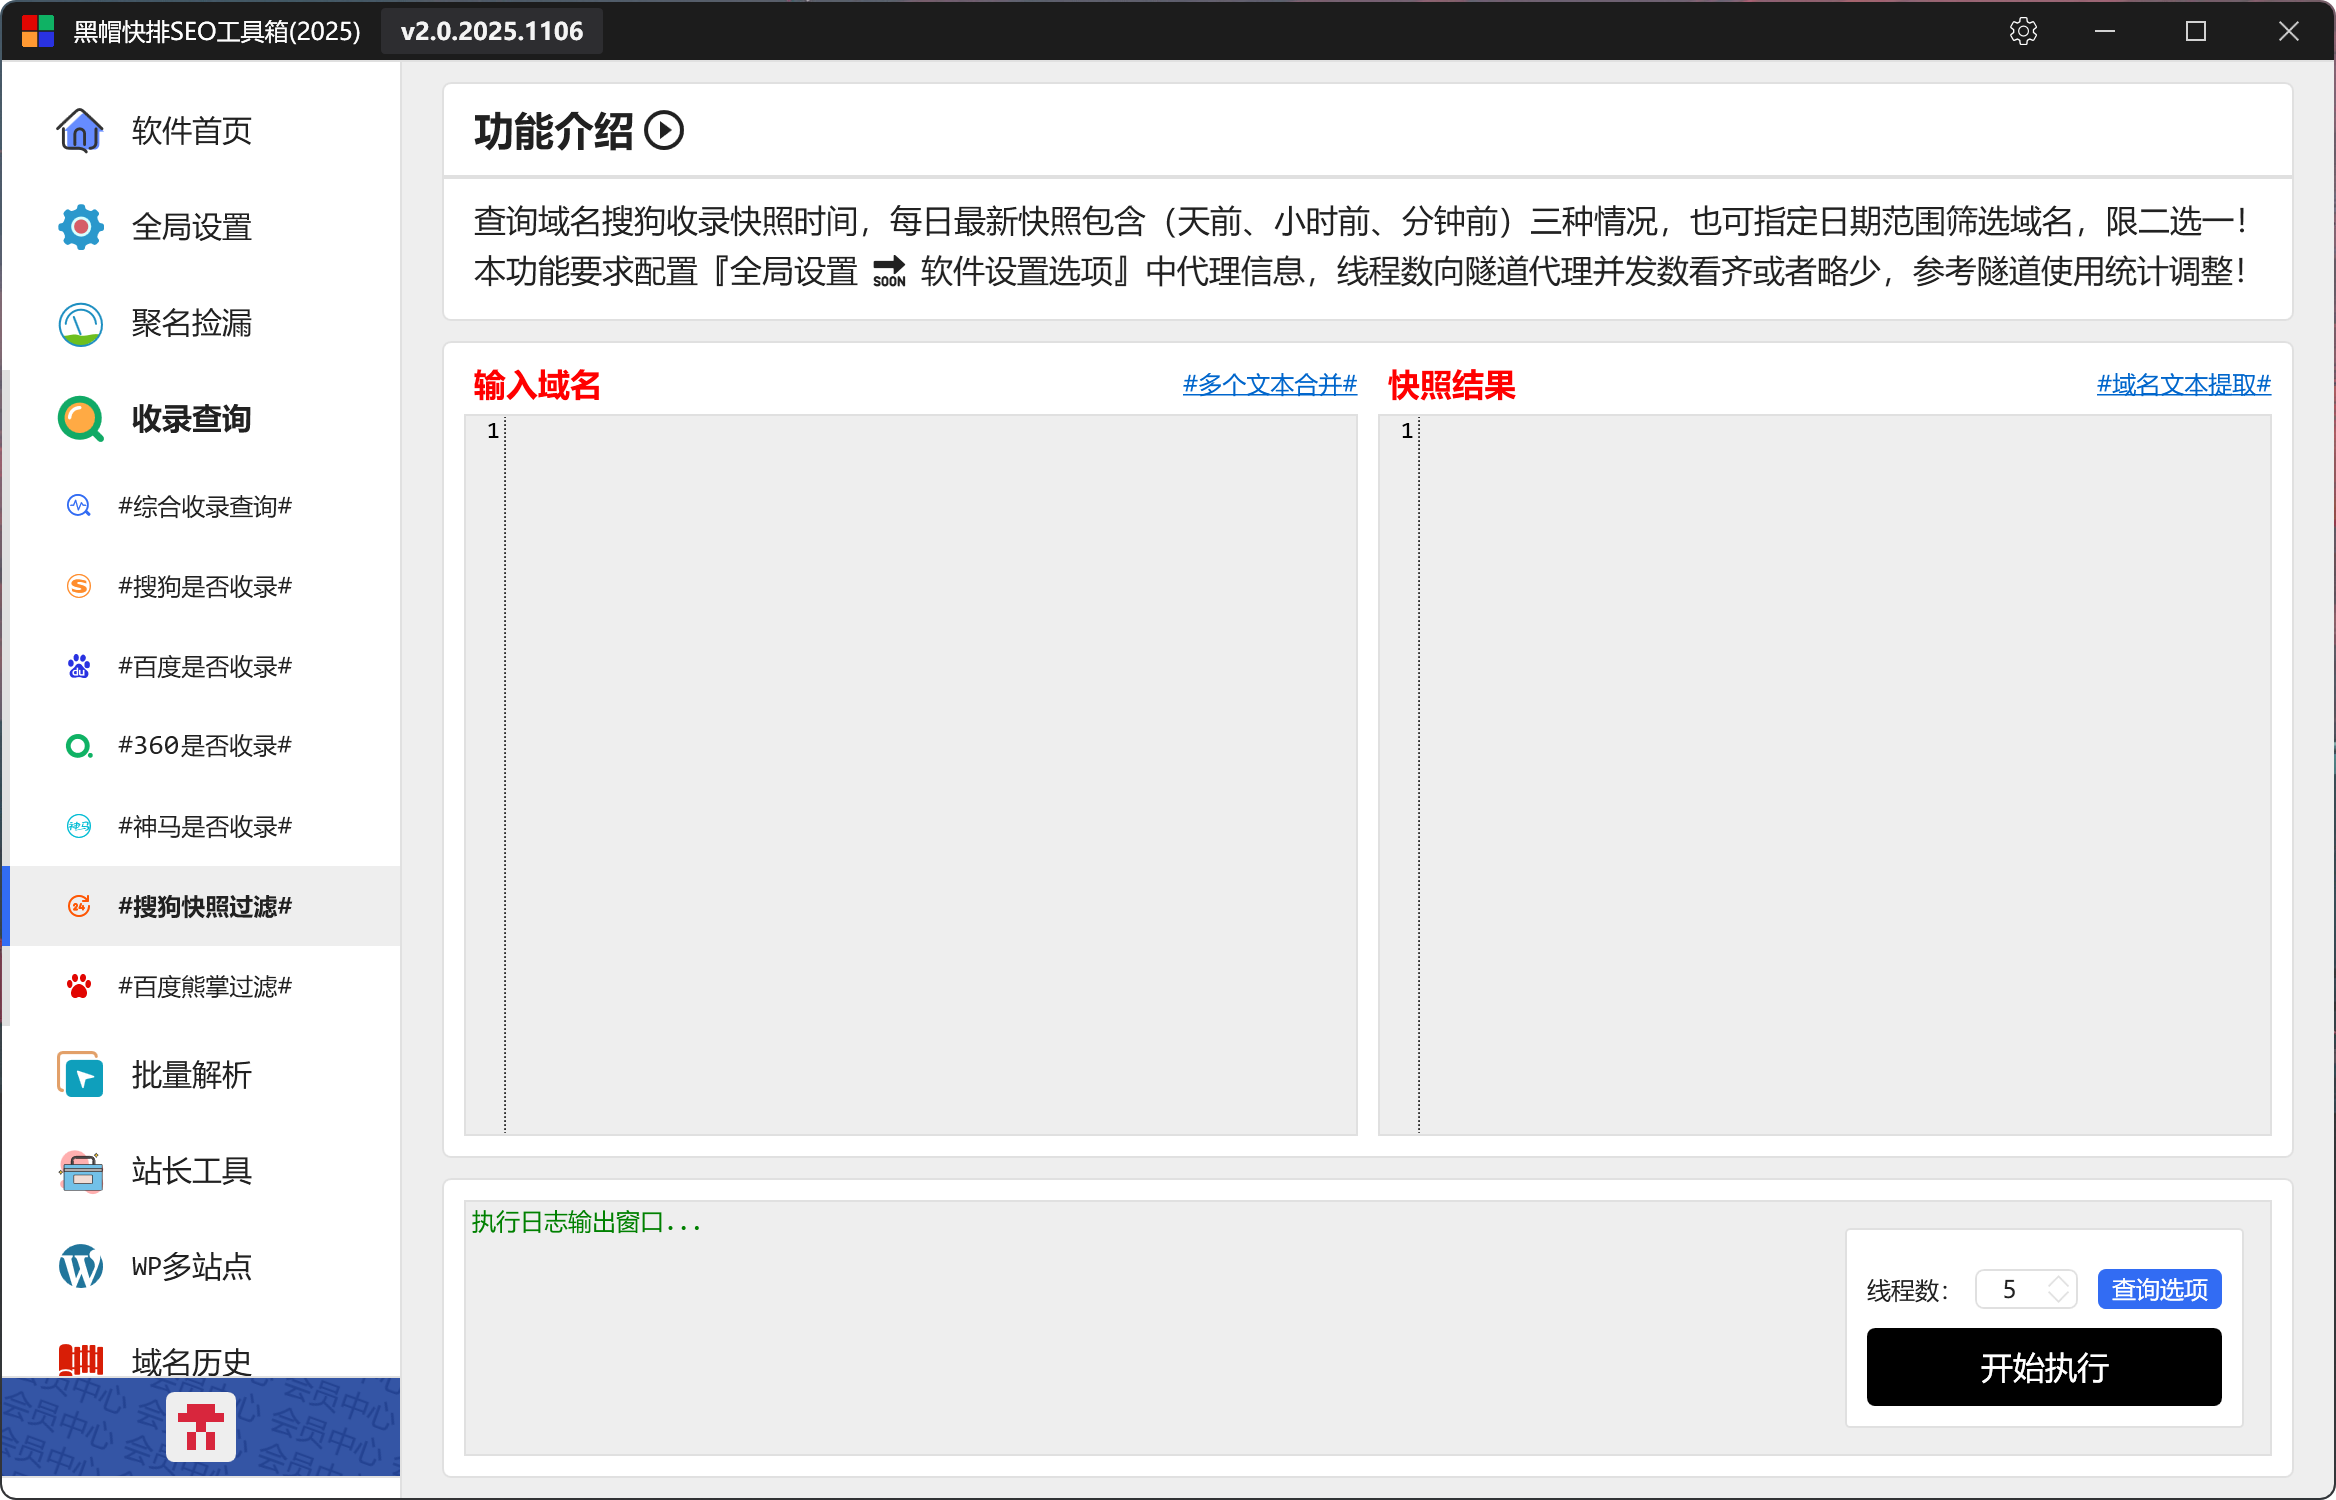Viewport: 2336px width, 1500px height.
Task: Open the 查询选项 button
Action: pyautogui.click(x=2159, y=1290)
